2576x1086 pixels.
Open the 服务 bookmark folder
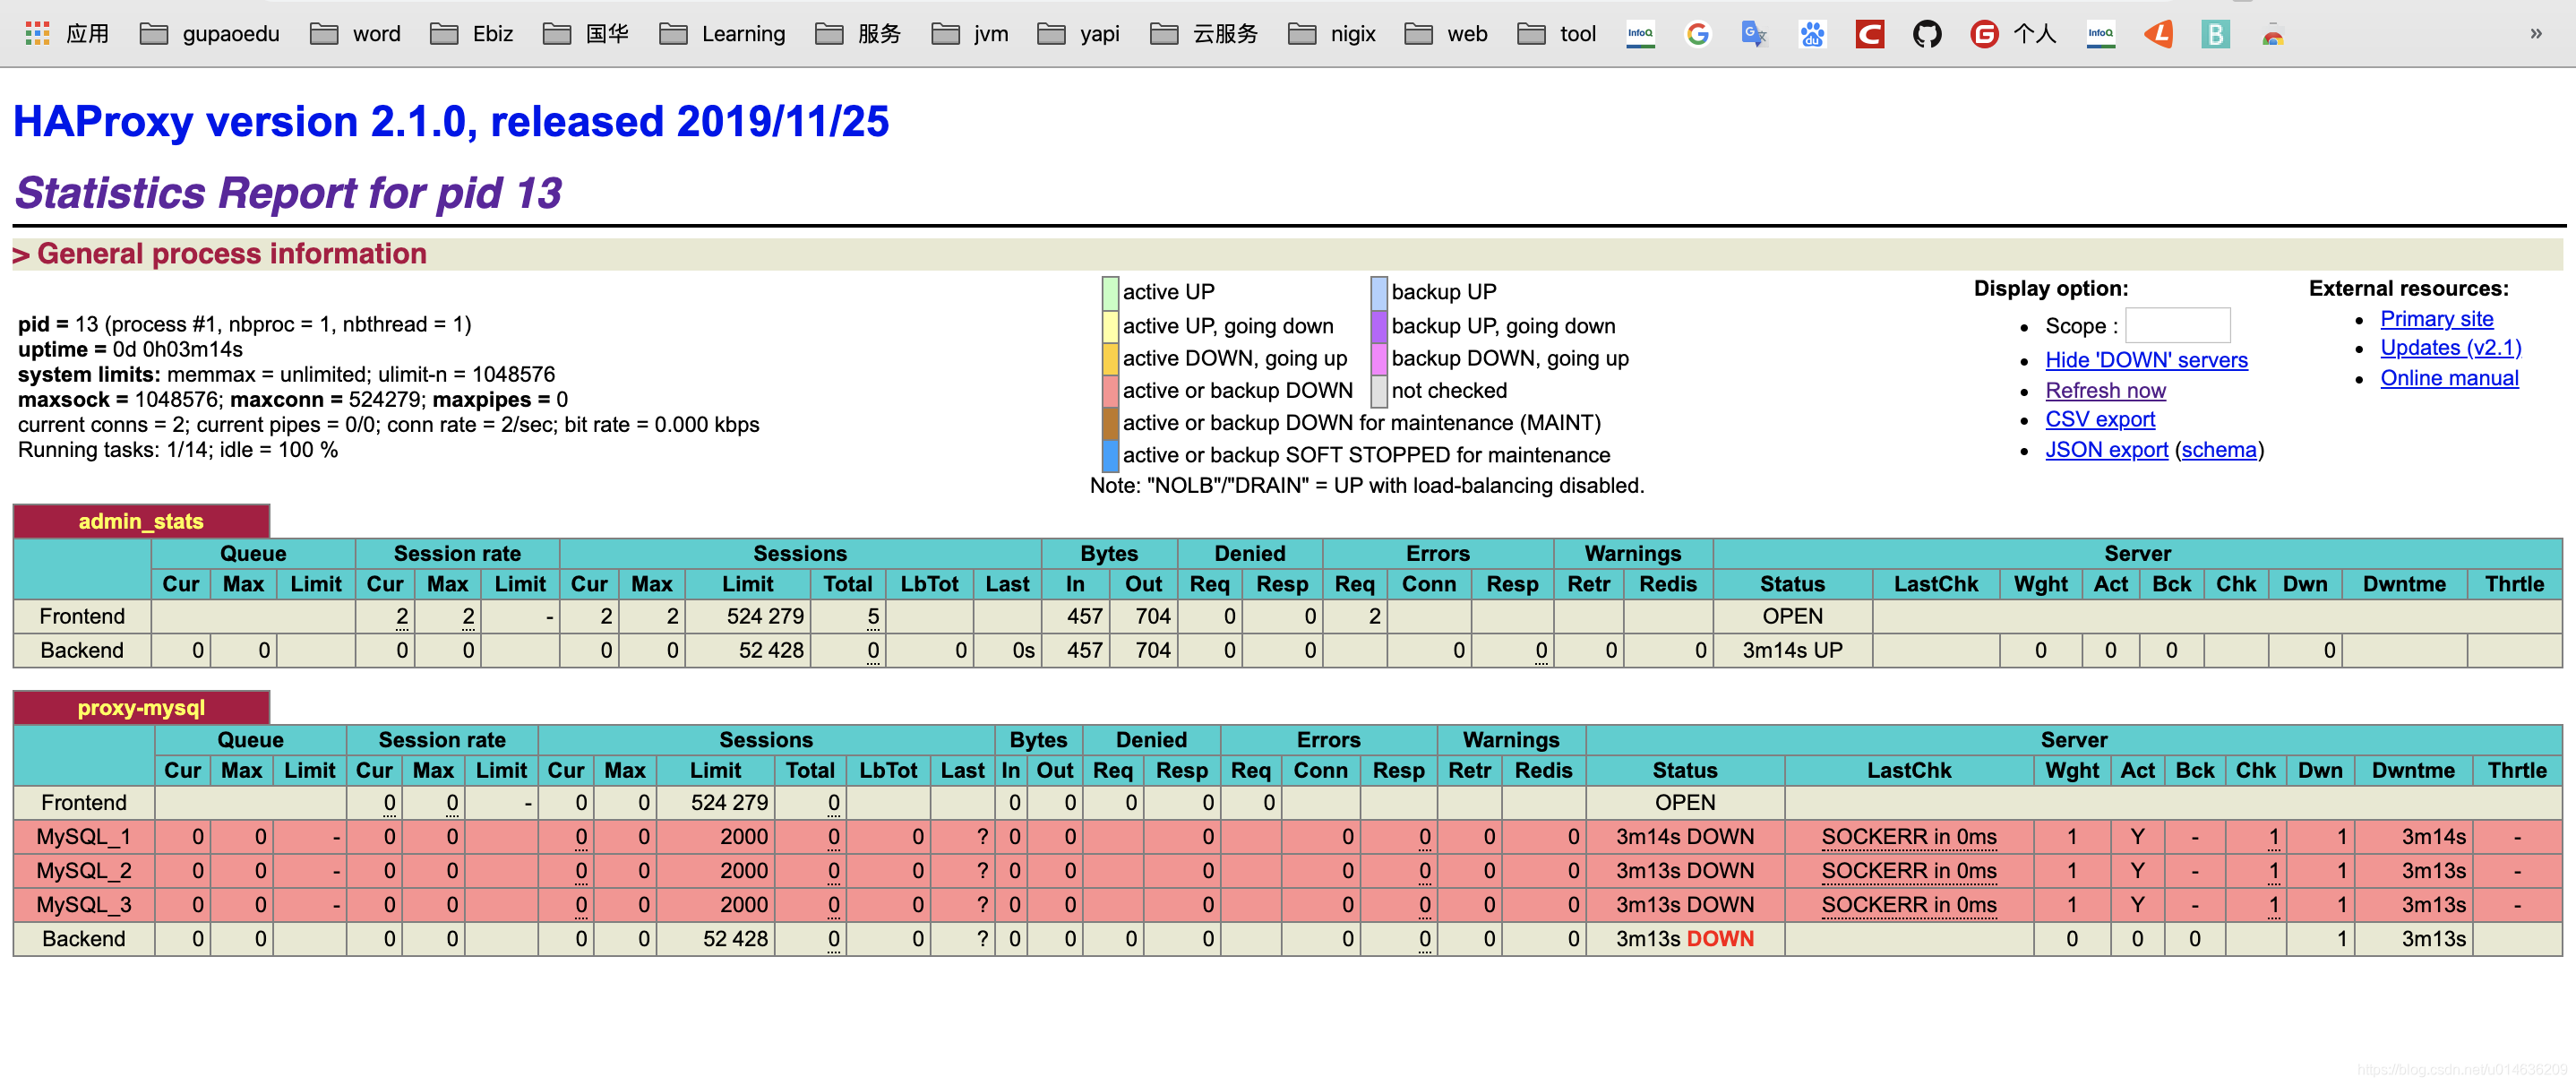(858, 34)
